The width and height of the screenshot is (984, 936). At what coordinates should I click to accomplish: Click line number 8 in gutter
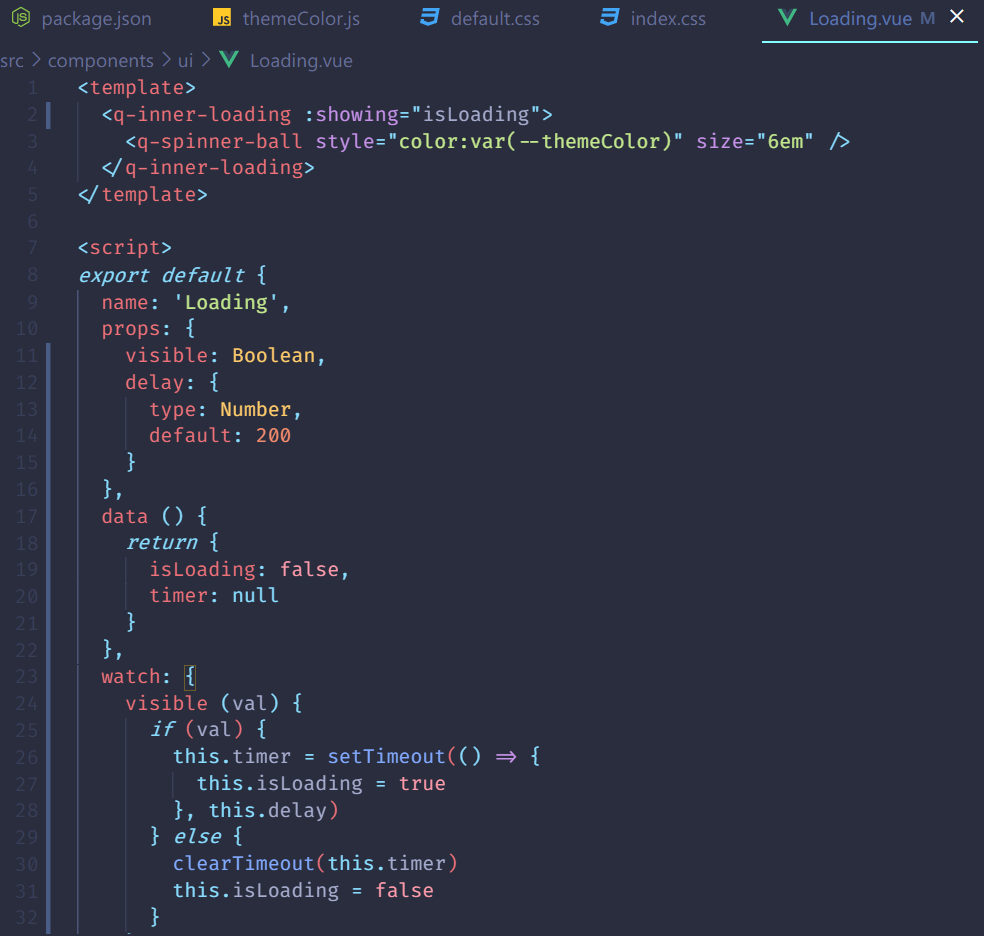[32, 275]
